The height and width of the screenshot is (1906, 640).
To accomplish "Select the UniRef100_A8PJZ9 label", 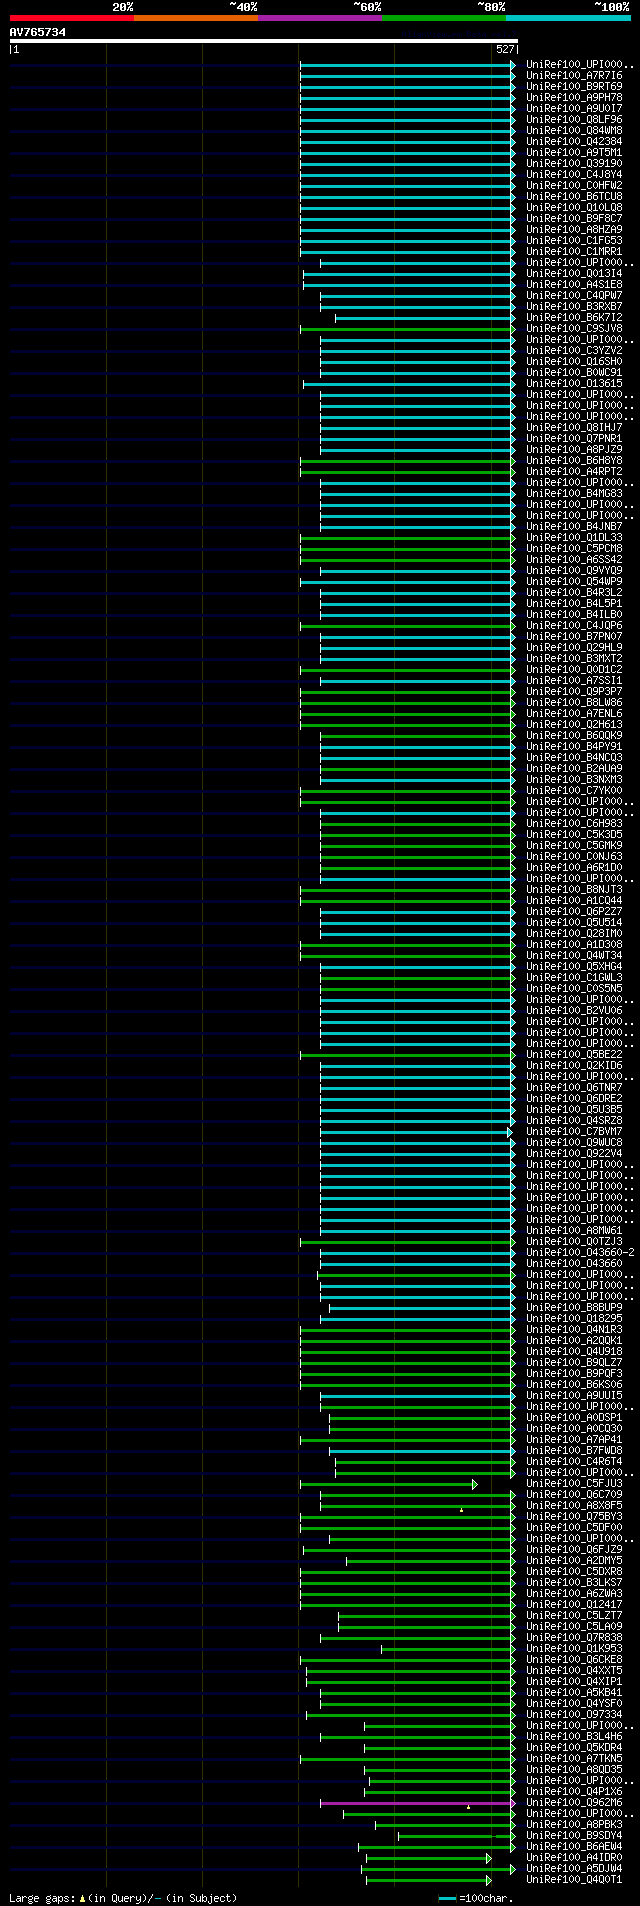I will click(574, 449).
